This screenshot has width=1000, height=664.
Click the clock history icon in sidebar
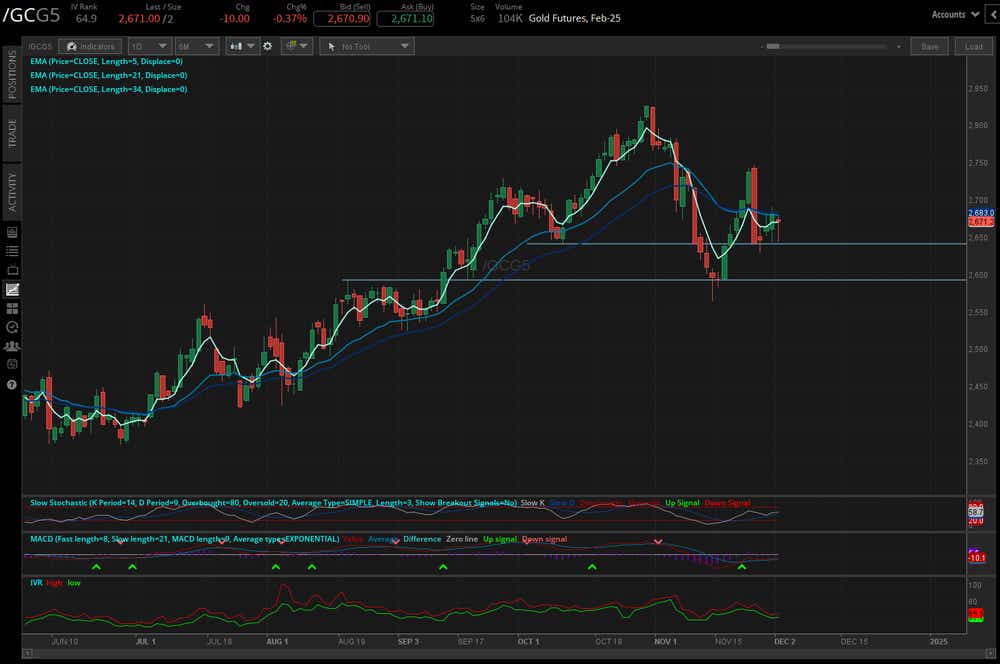click(x=12, y=325)
